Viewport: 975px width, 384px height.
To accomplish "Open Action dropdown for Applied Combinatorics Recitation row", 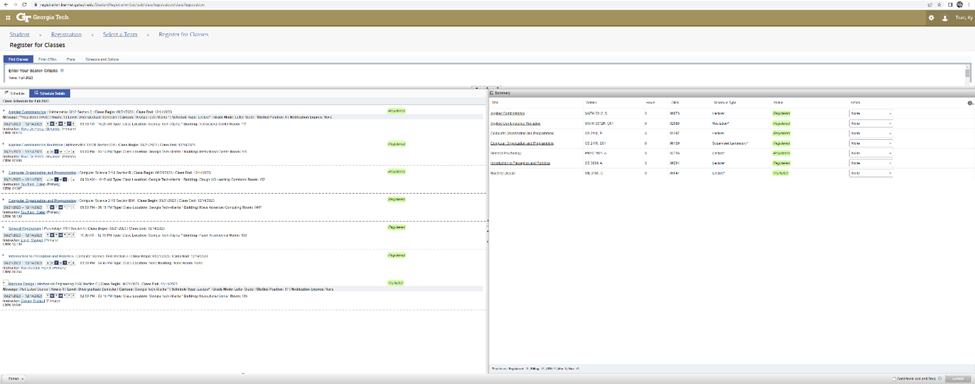I will pyautogui.click(x=871, y=124).
